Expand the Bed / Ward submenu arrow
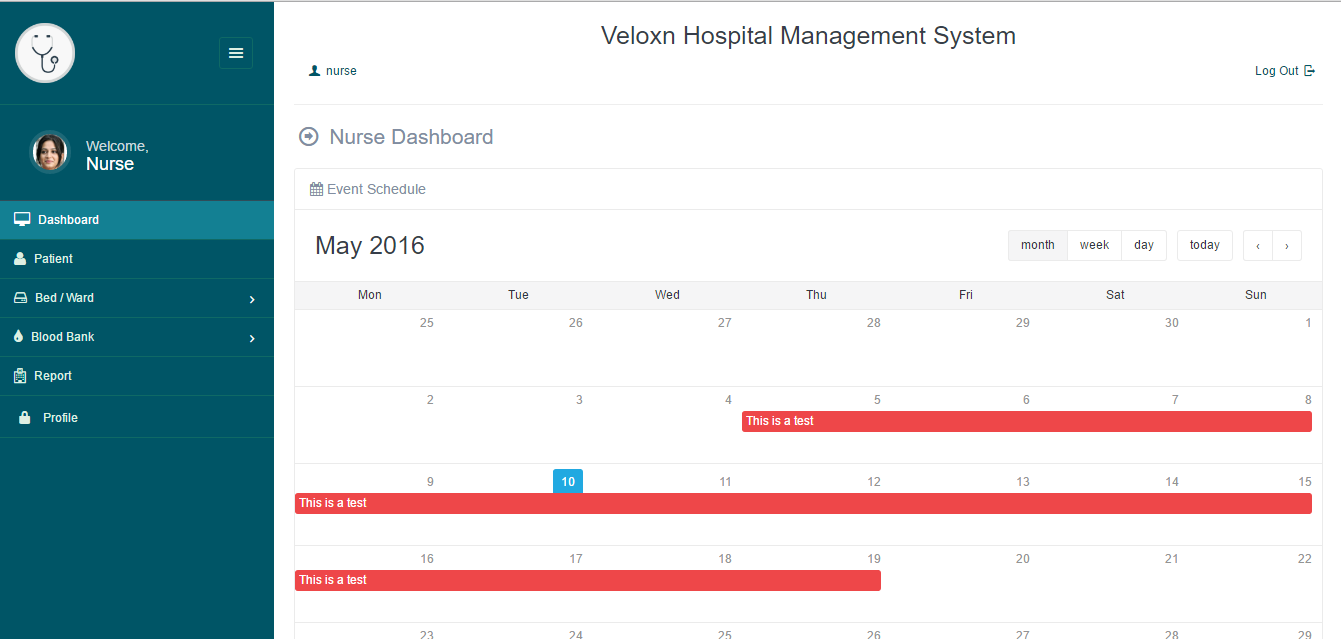Screen dimensions: 1341x639 (x=252, y=299)
